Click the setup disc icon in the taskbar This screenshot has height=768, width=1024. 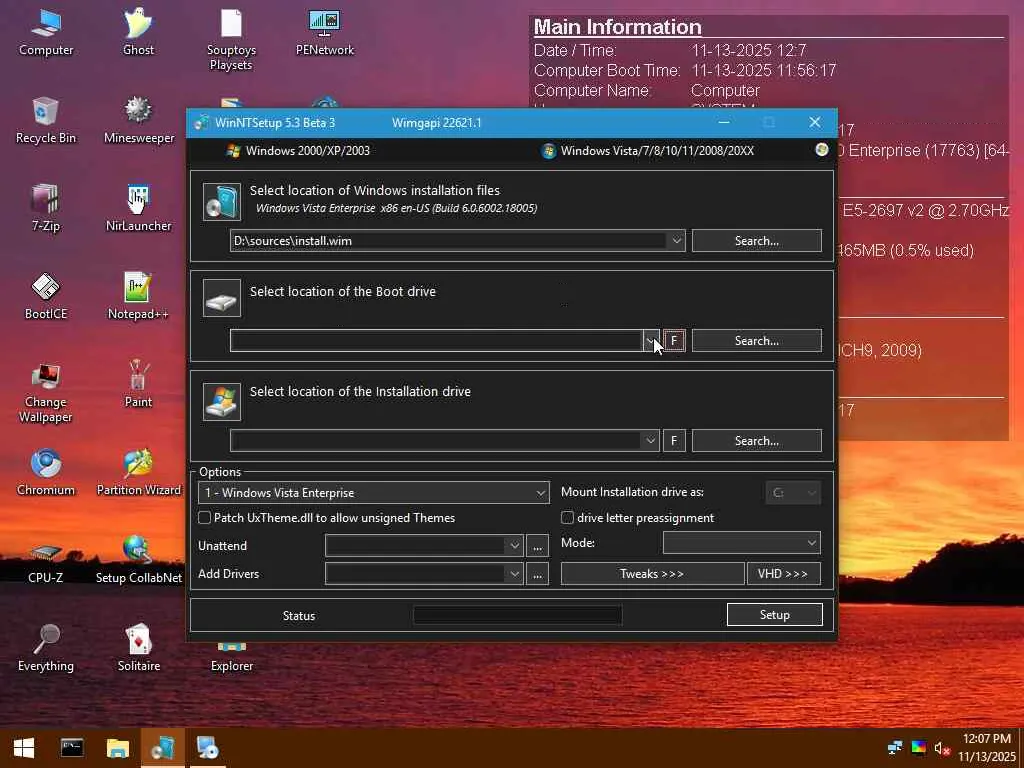pyautogui.click(x=208, y=748)
